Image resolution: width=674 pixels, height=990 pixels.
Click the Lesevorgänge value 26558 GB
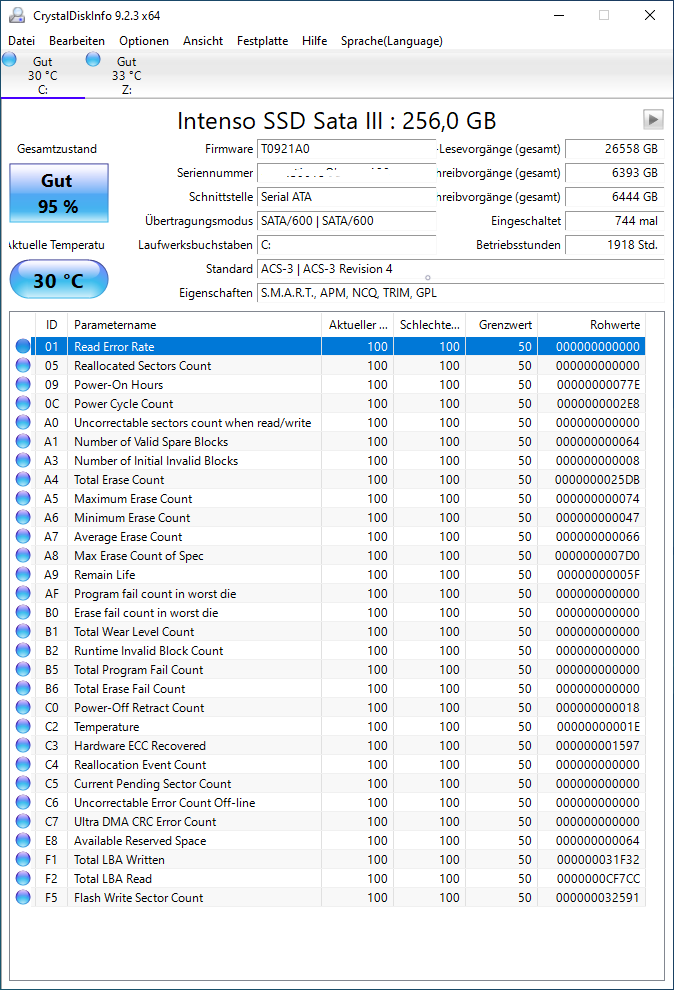(x=615, y=149)
